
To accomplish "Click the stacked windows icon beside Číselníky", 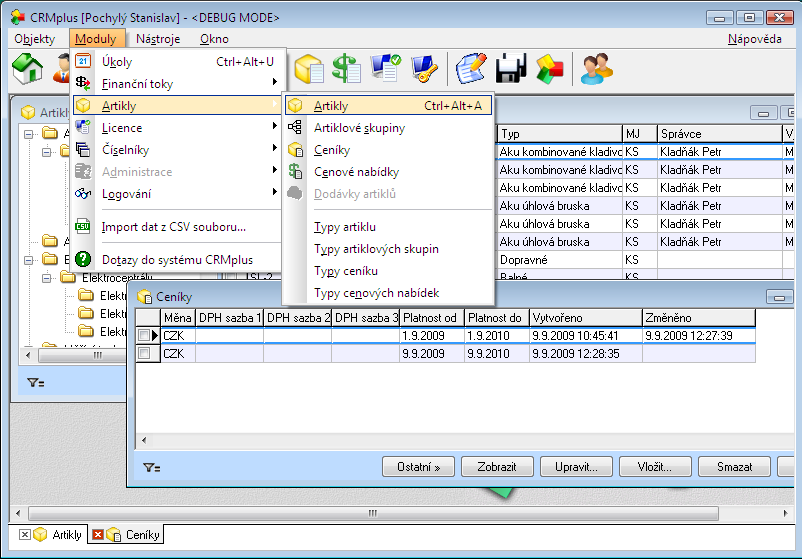I will tap(83, 149).
